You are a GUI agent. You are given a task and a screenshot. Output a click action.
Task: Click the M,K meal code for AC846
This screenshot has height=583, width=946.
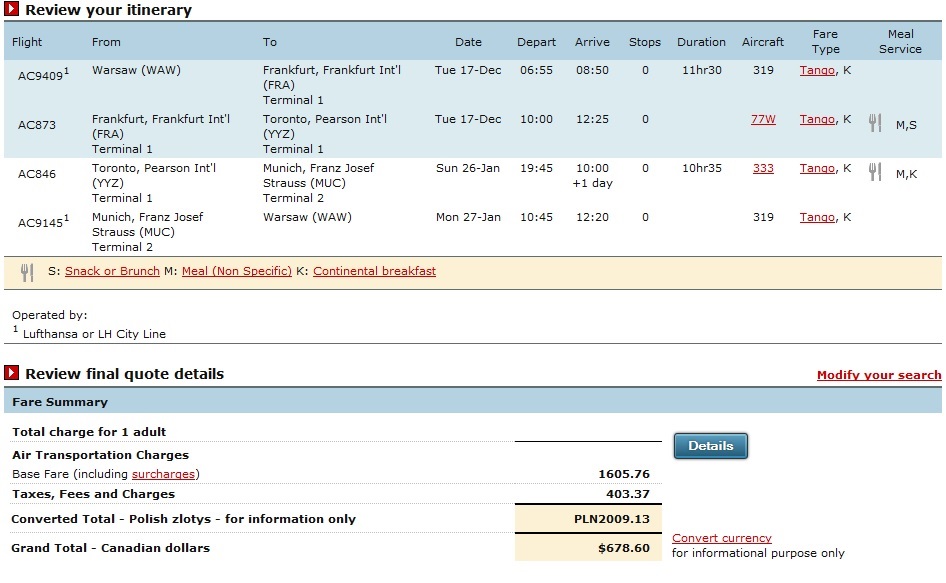click(906, 174)
